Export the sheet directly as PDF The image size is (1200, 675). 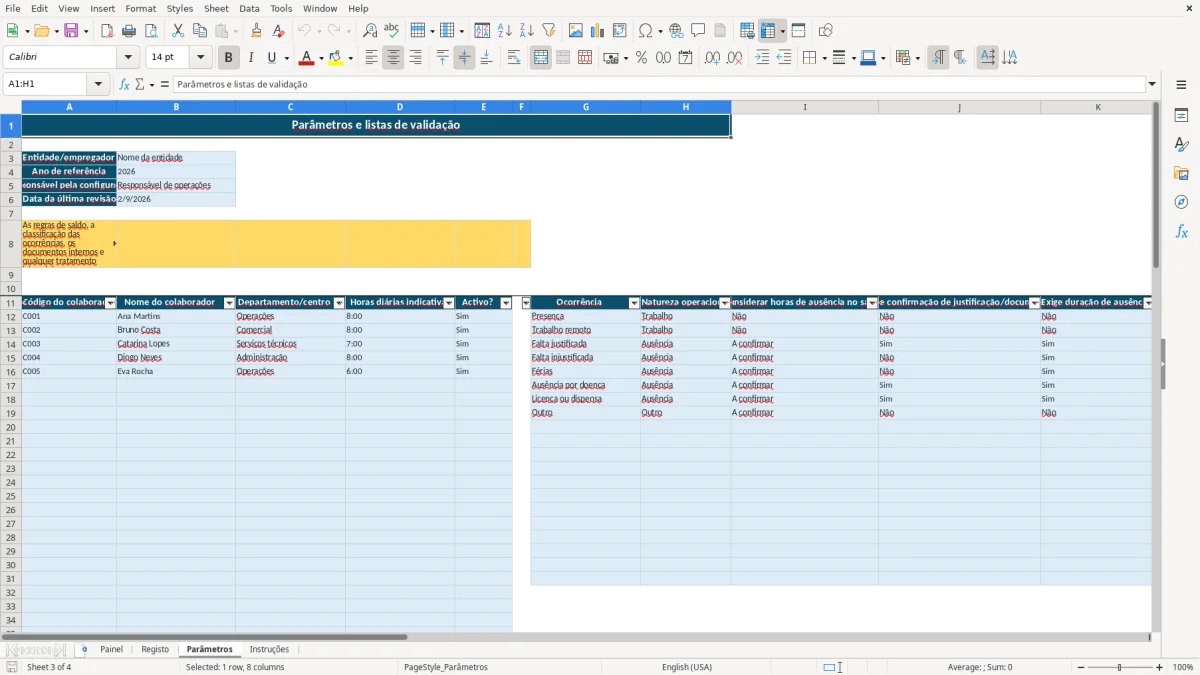[x=107, y=31]
